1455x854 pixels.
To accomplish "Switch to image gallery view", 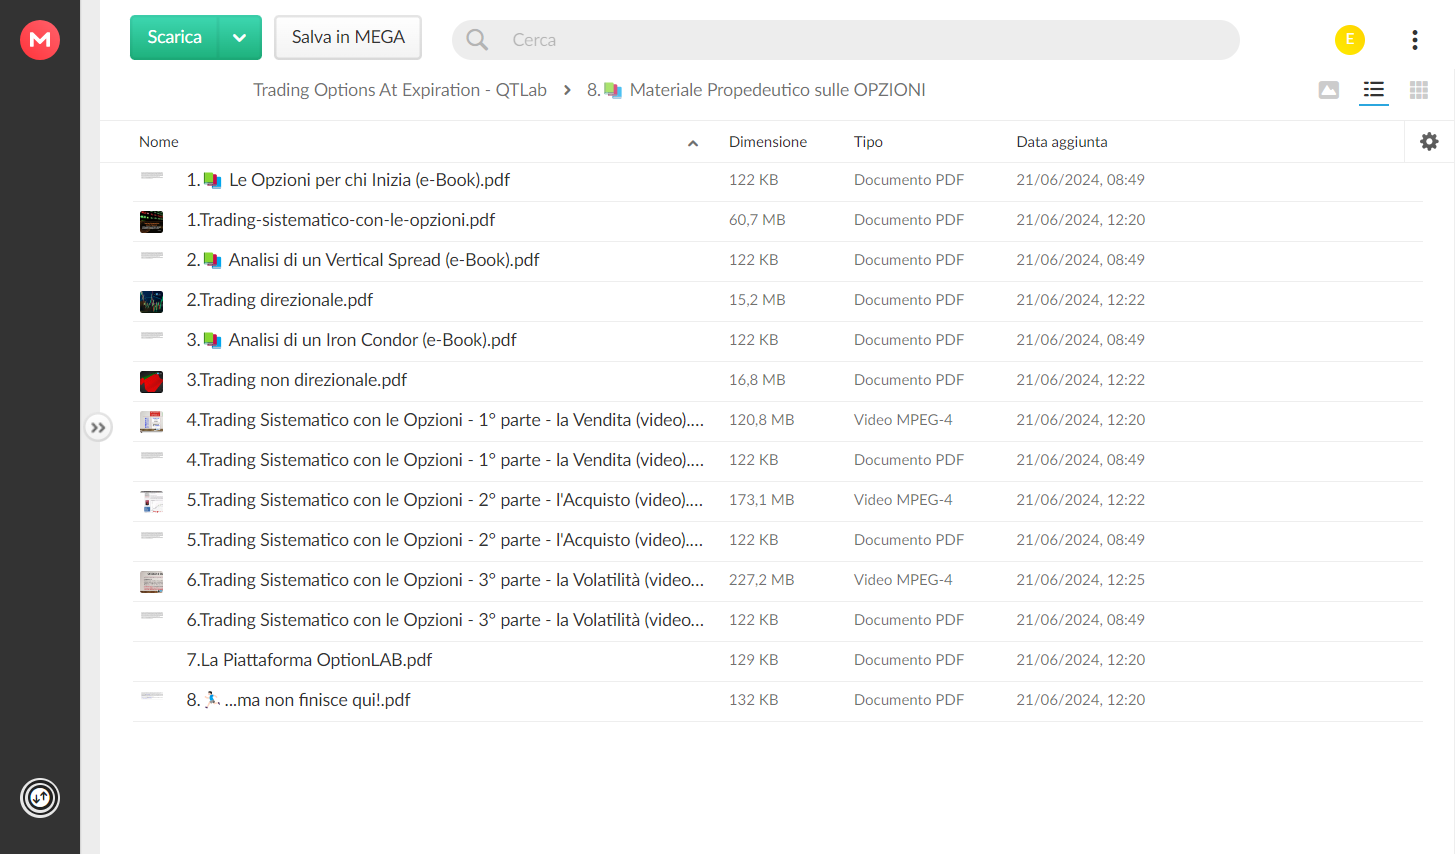I will pos(1329,90).
